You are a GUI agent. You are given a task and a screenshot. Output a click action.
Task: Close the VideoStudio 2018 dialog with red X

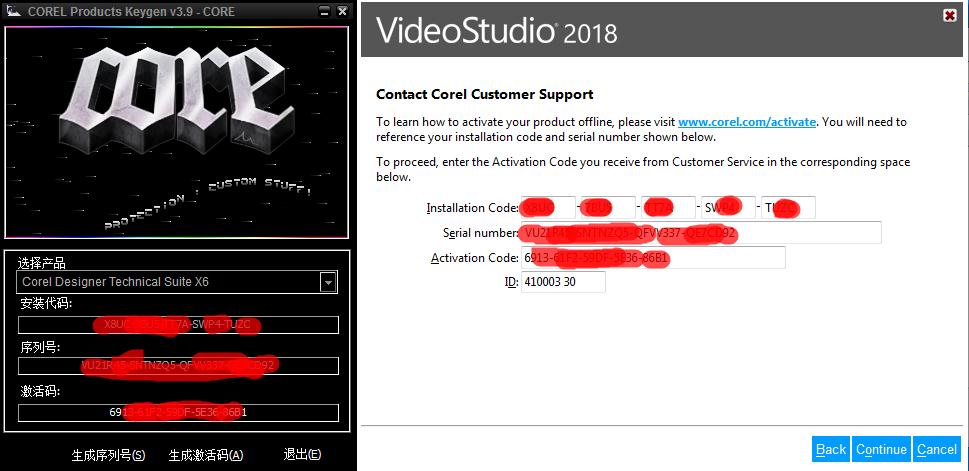(x=950, y=16)
